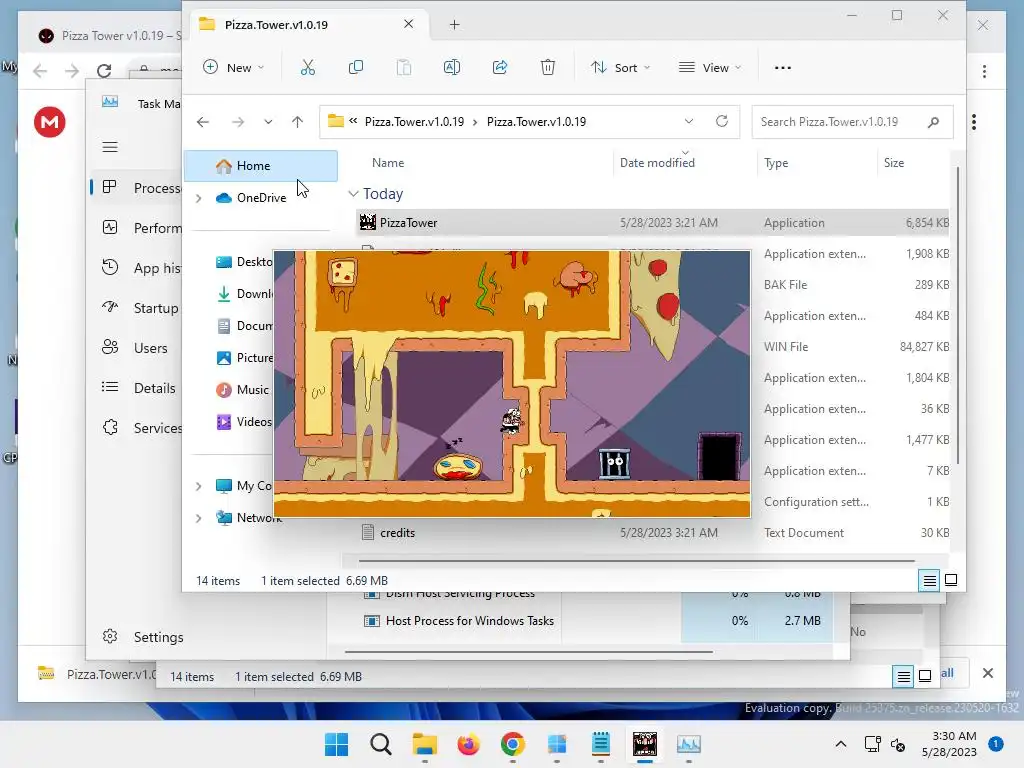Open Task Manager icon on taskbar
This screenshot has height=768, width=1024.
(688, 744)
